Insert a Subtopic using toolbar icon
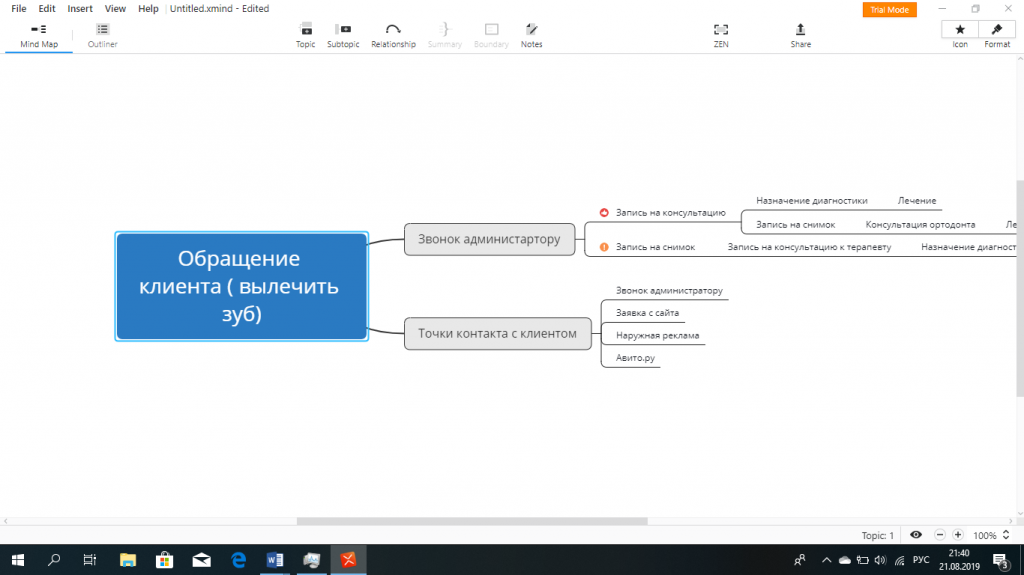The width and height of the screenshot is (1024, 575). (x=343, y=34)
